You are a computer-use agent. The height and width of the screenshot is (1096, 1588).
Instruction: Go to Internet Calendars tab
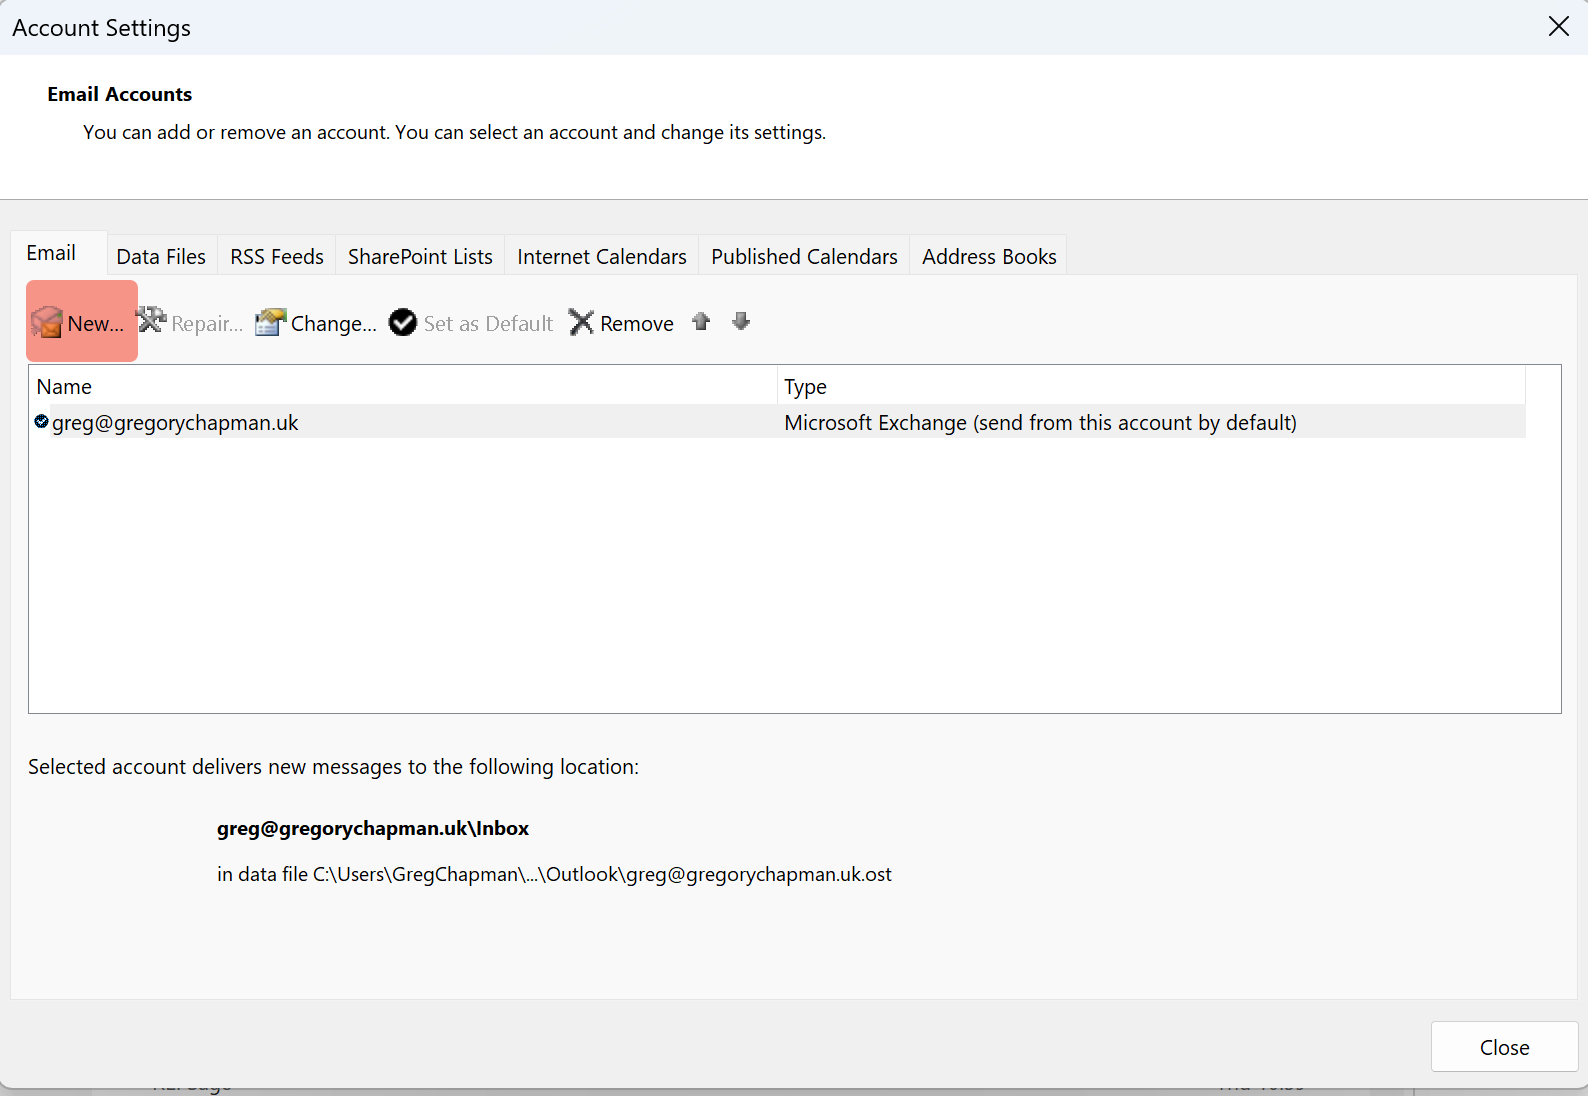click(602, 257)
